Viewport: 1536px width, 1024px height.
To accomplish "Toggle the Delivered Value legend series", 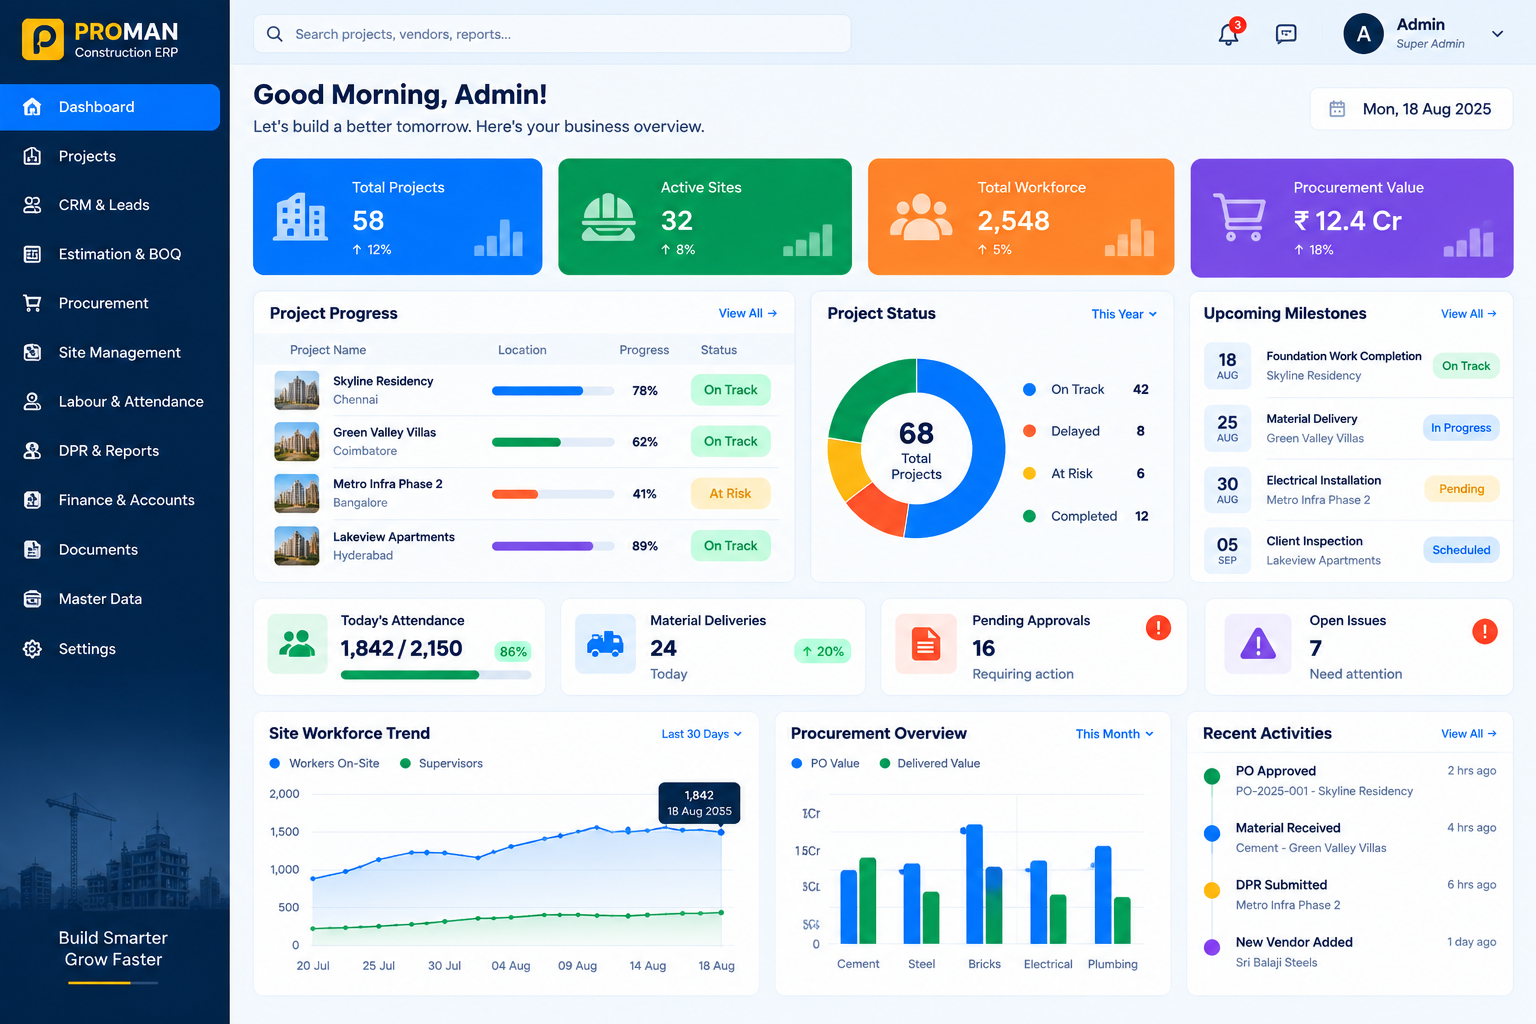I will [930, 764].
